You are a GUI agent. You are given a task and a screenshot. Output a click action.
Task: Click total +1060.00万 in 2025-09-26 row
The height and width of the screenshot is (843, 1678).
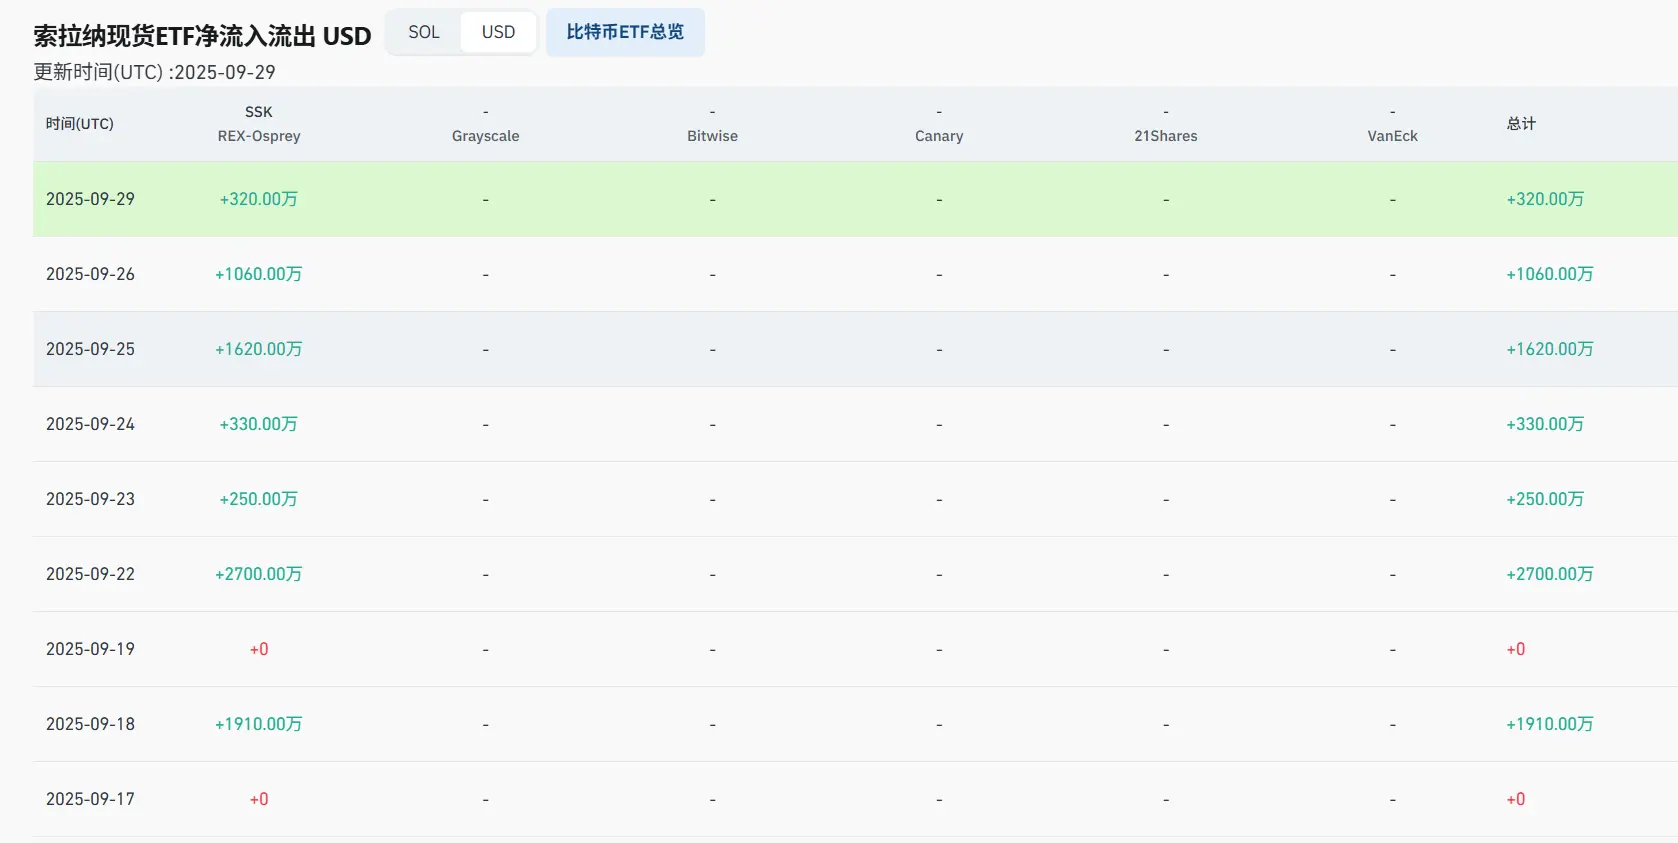(1550, 274)
